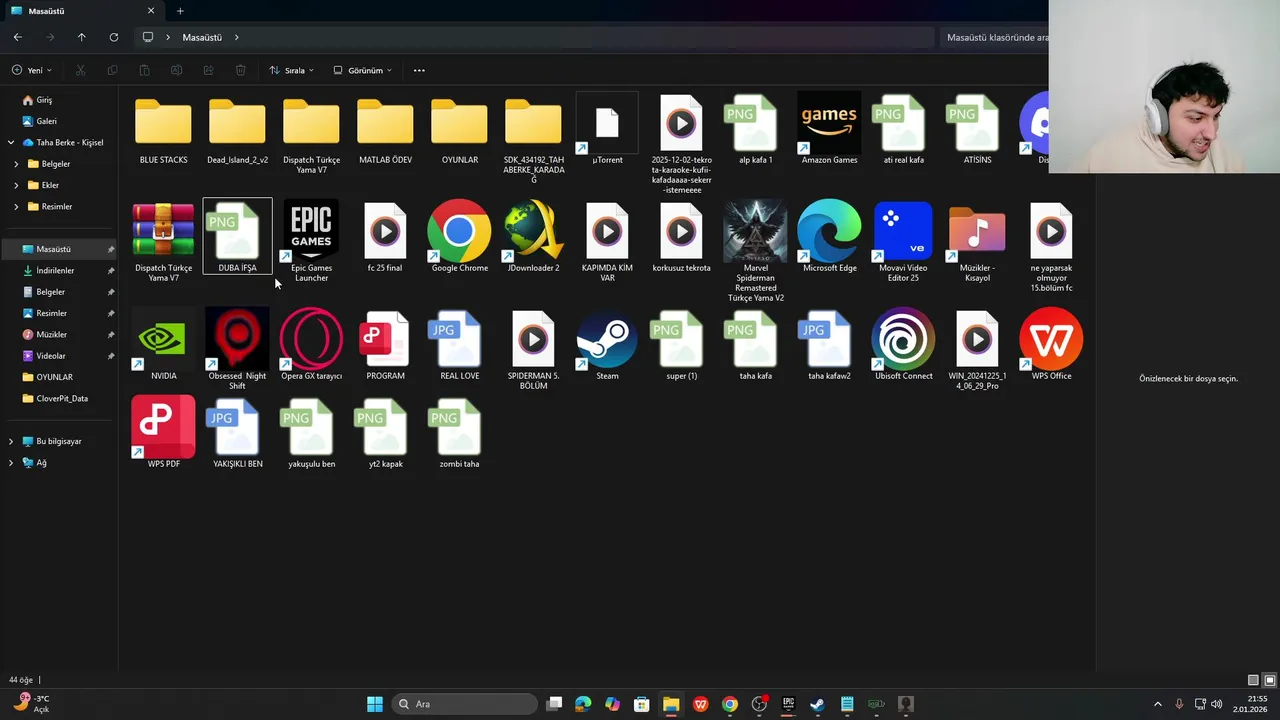The height and width of the screenshot is (720, 1280).
Task: Click Masaüstü in the address breadcrumb
Action: 202,37
